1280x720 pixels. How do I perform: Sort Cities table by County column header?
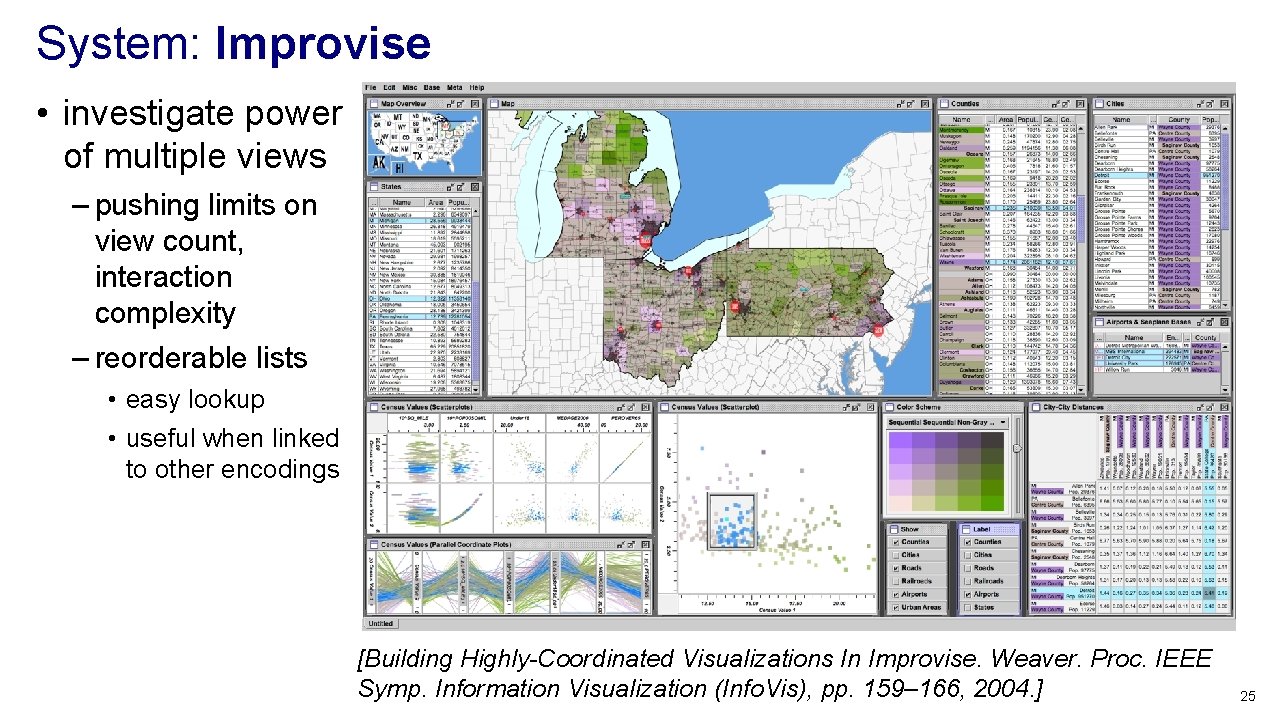(1179, 119)
